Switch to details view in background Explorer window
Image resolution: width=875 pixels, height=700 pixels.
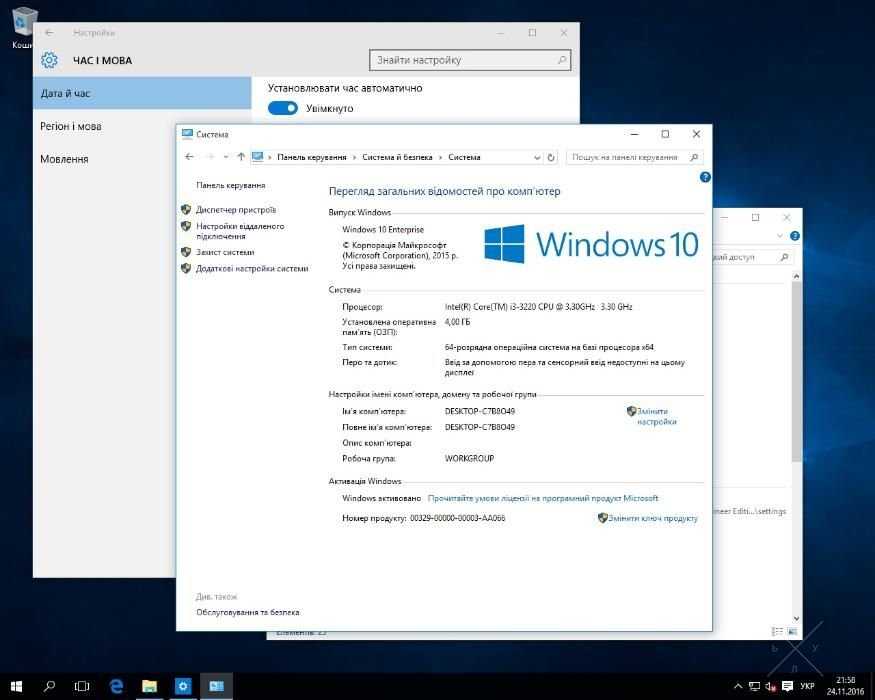coord(777,631)
